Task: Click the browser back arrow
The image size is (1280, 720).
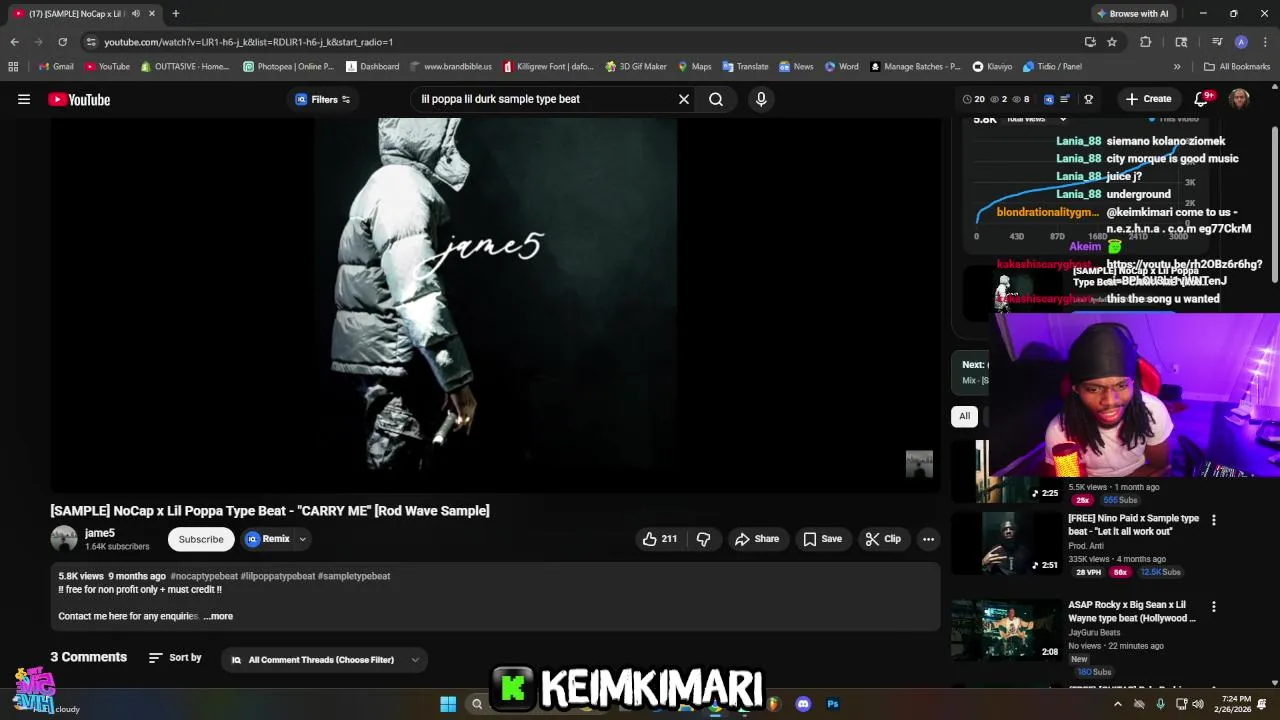Action: tap(14, 42)
